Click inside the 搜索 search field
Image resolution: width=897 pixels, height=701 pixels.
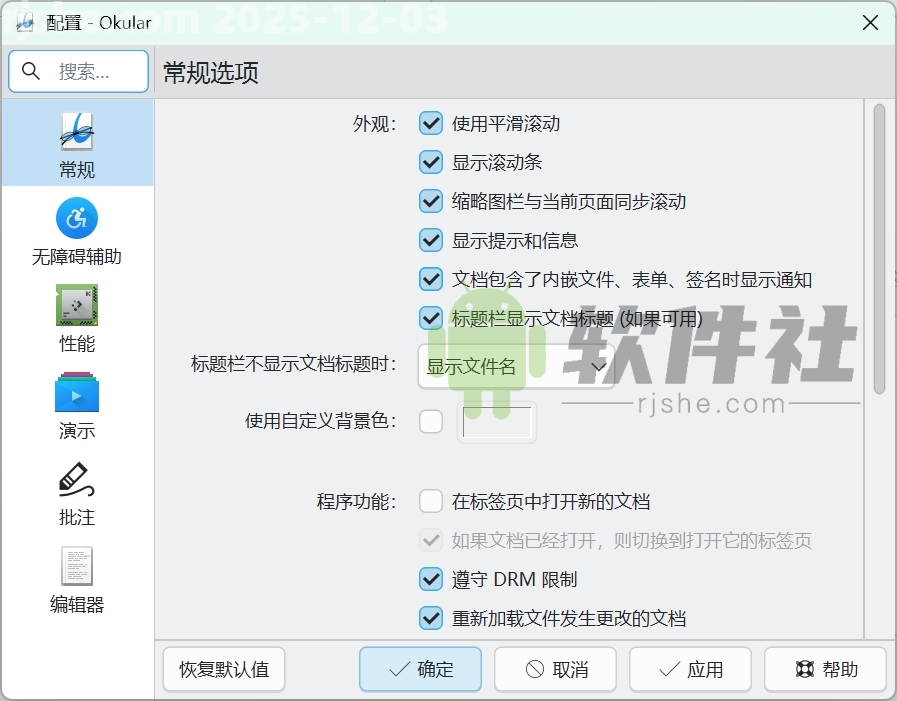[x=90, y=71]
